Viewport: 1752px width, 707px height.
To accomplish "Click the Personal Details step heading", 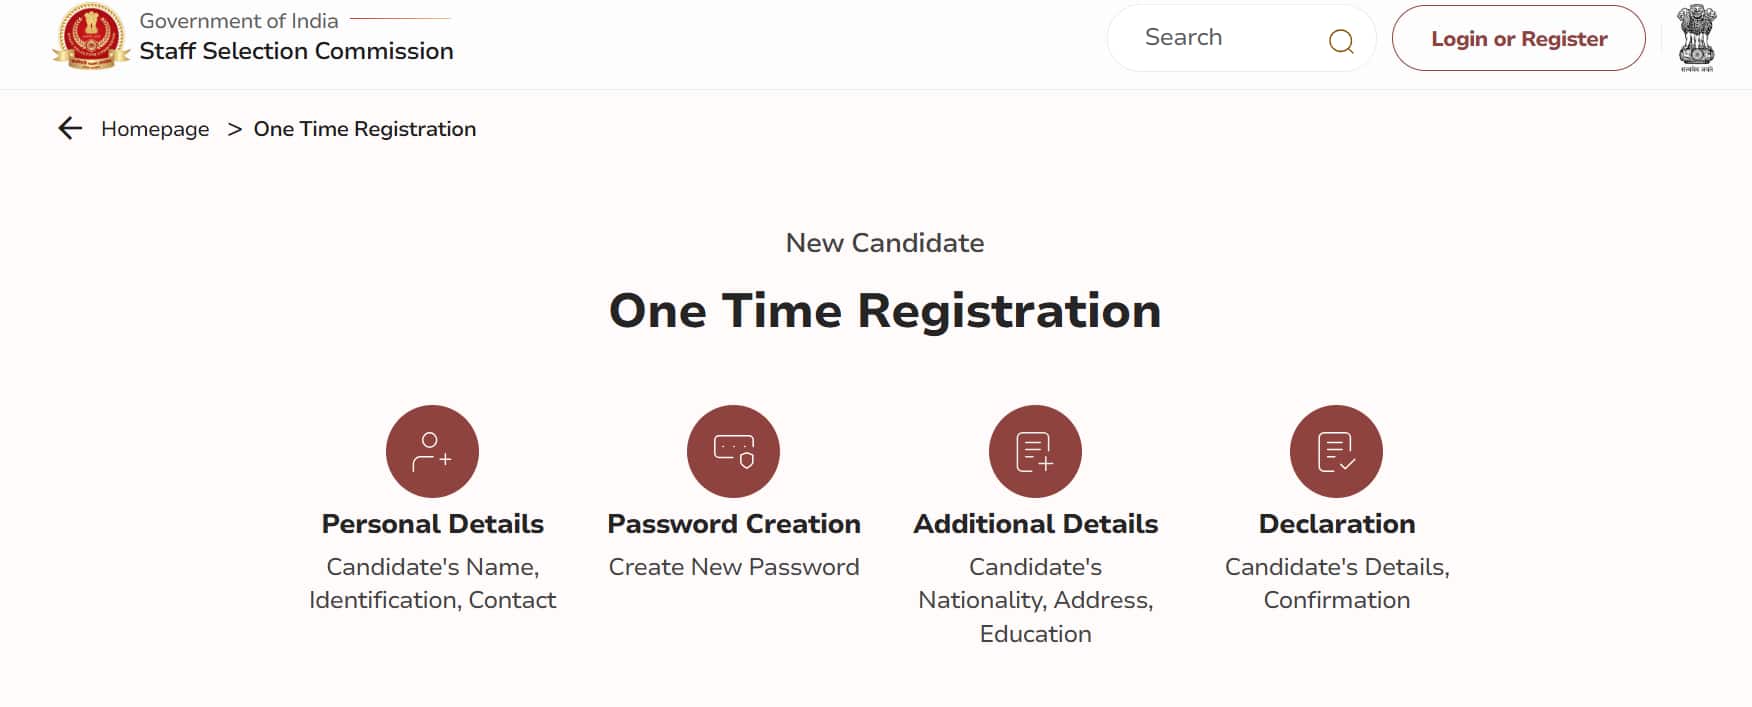I will click(x=432, y=524).
